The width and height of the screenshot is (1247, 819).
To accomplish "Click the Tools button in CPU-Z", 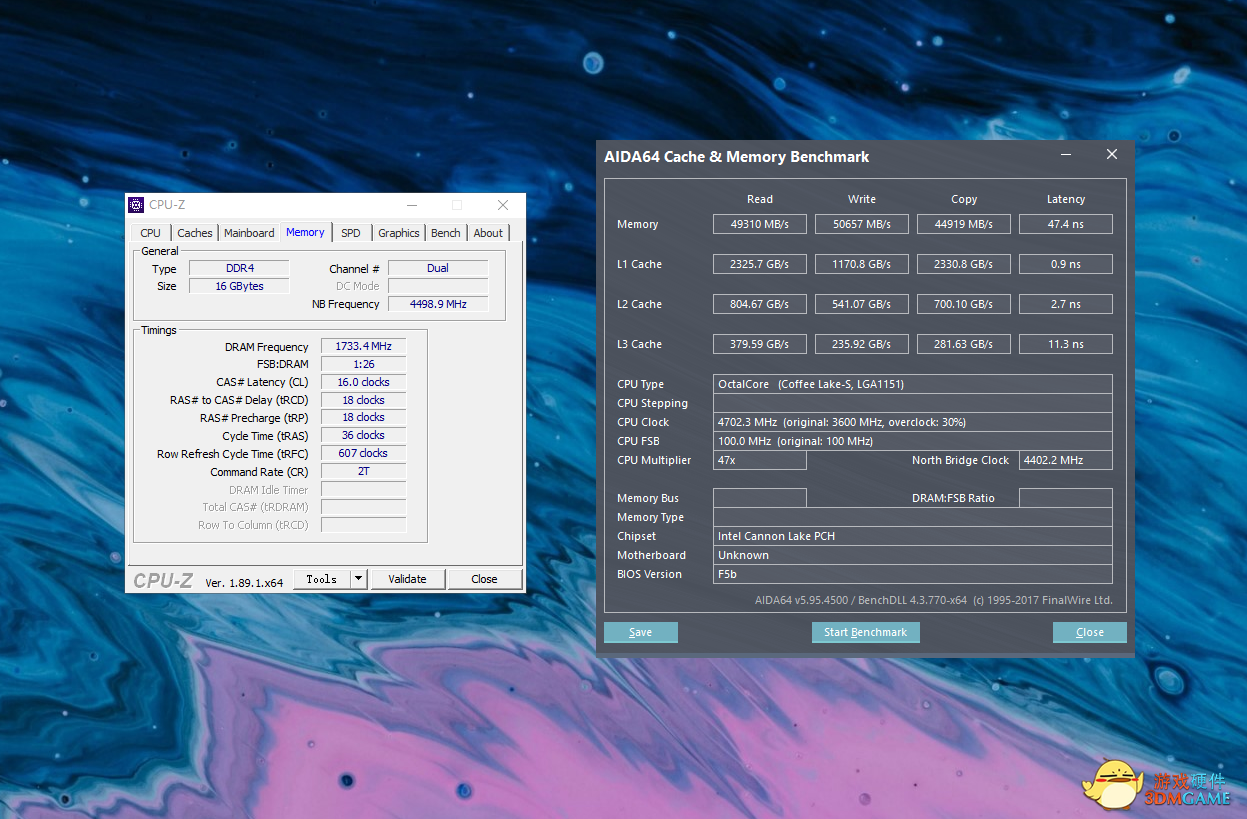I will tap(322, 579).
